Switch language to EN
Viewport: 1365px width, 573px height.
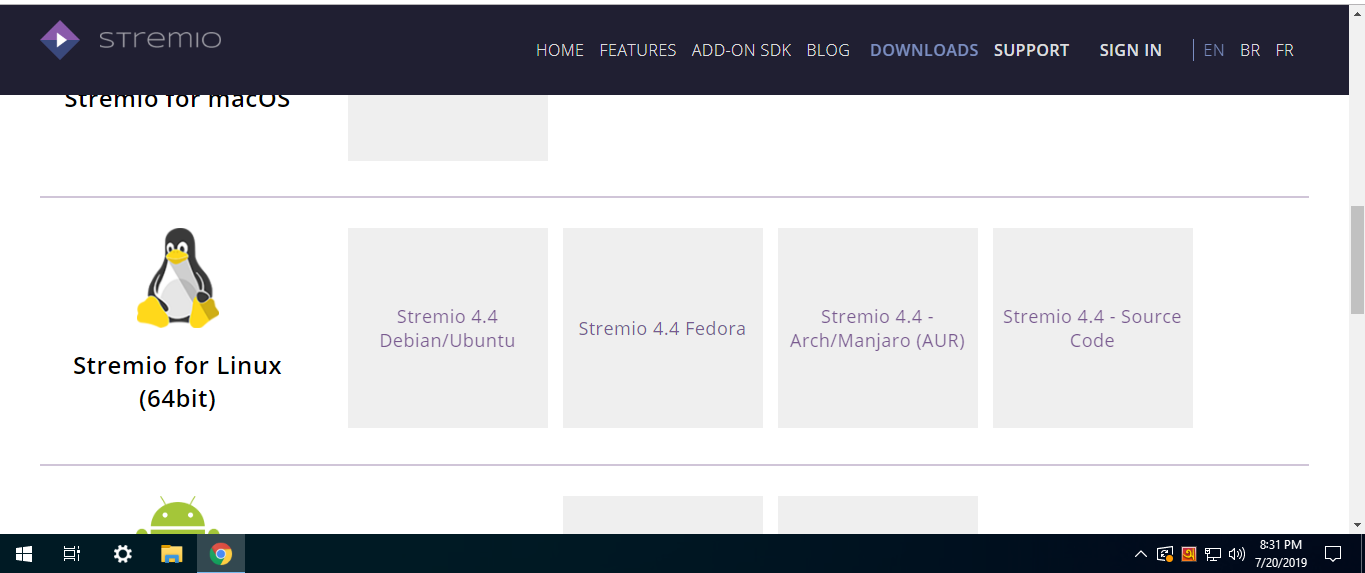pos(1214,50)
